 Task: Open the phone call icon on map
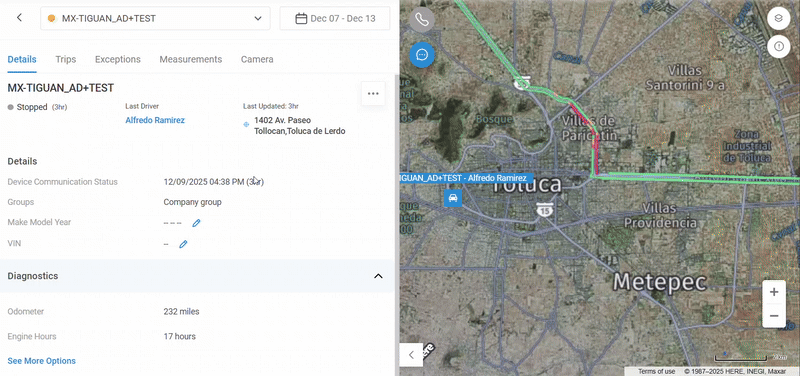point(422,20)
